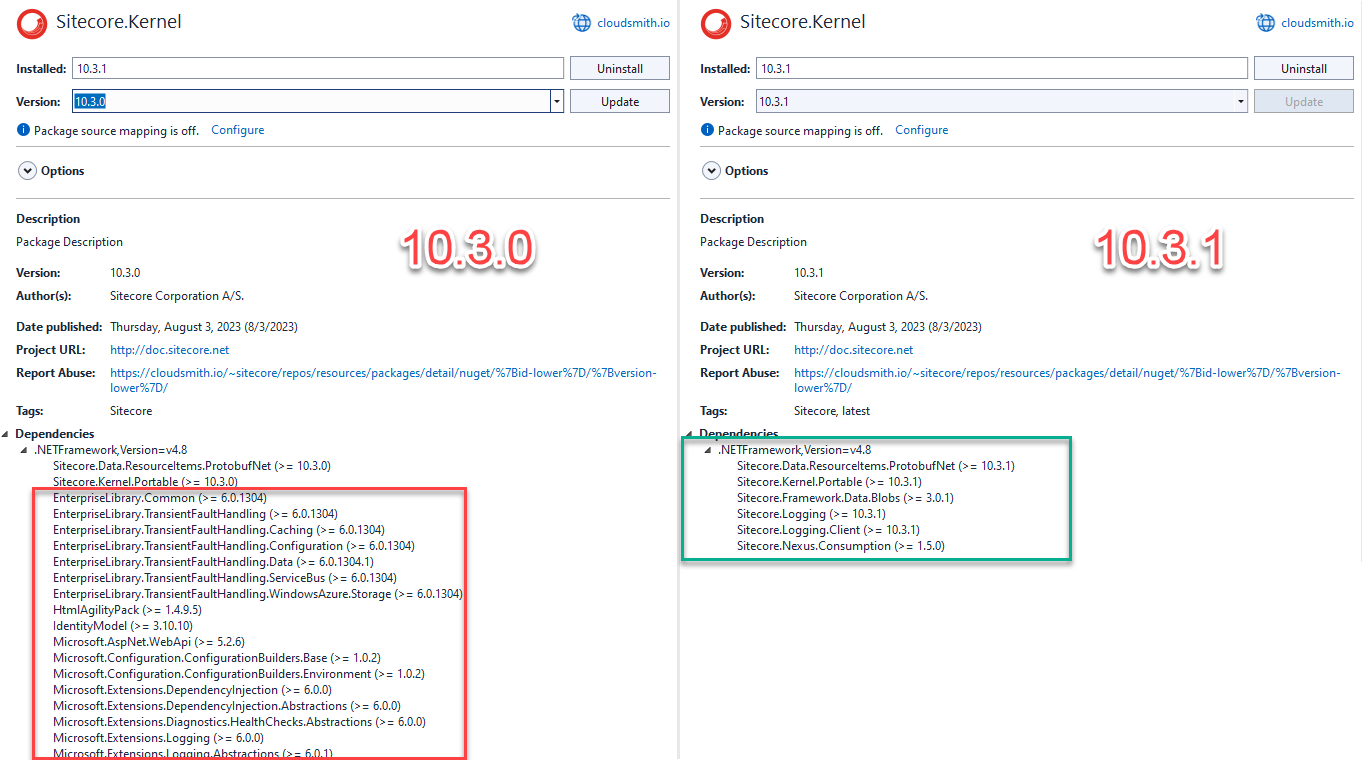
Task: Click the Installed field in right panel
Action: (1002, 69)
